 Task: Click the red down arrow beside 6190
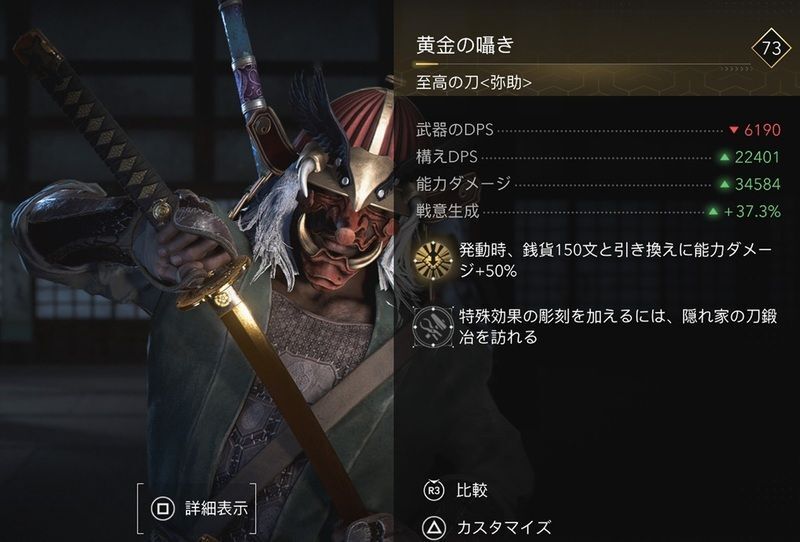coord(734,130)
